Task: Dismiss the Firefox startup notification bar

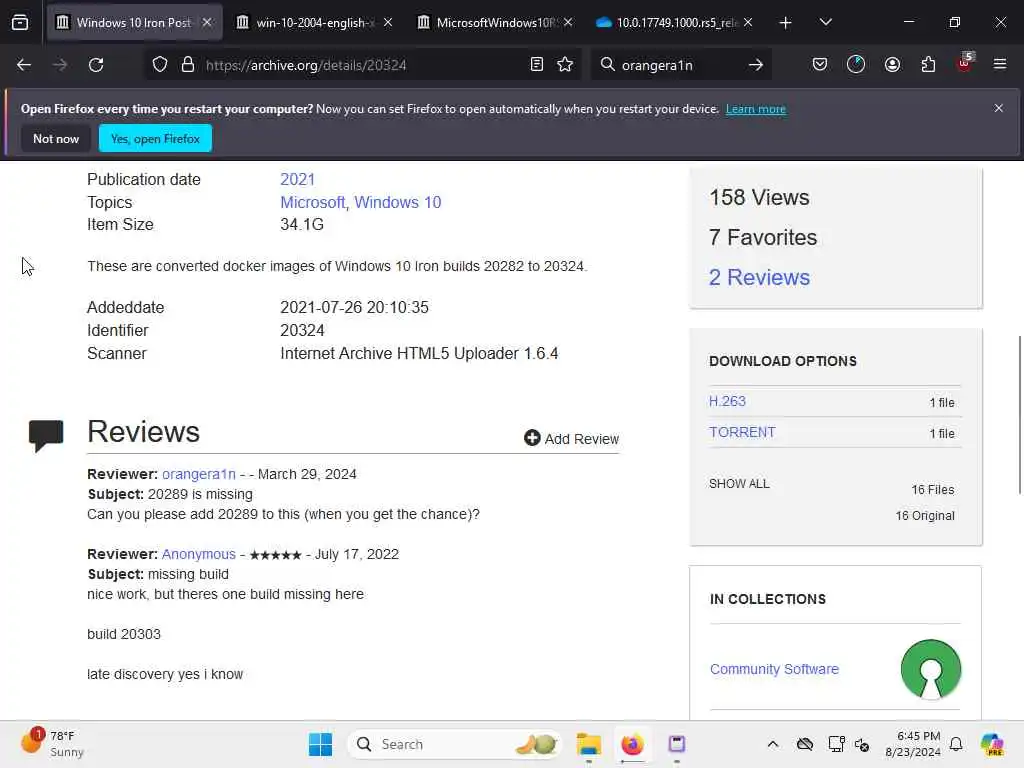Action: 999,108
